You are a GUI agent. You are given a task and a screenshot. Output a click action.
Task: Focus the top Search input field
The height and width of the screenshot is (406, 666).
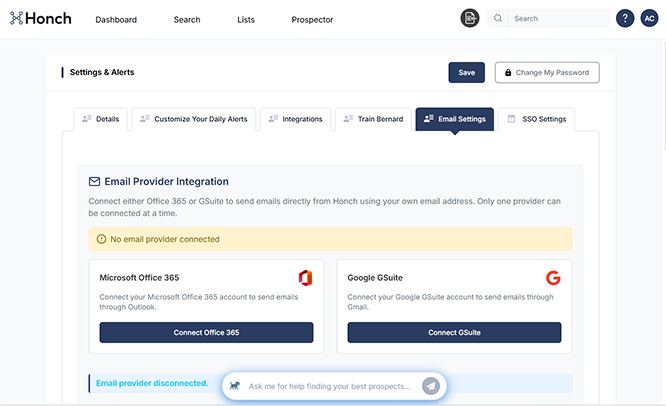point(557,18)
